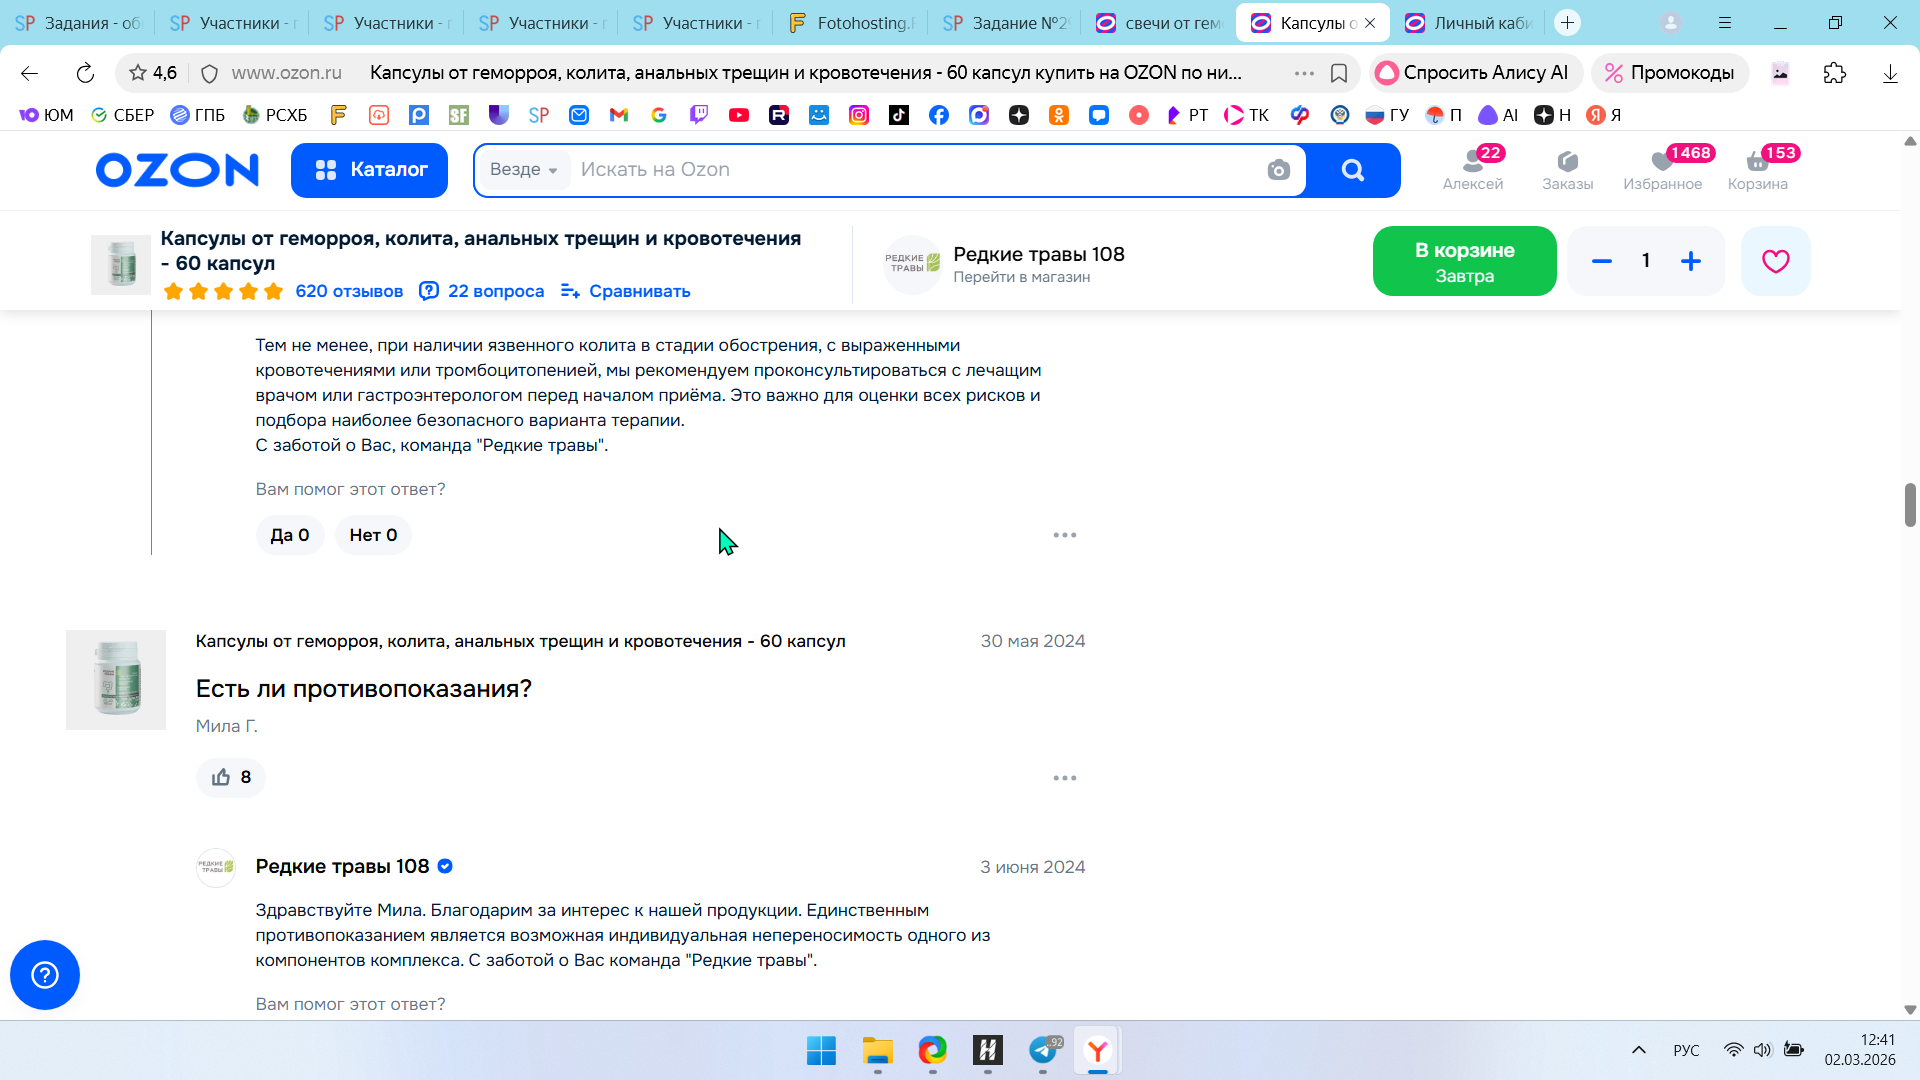Switch to the Личный кабинет browser tab
Viewport: 1920px width, 1080px height.
tap(1470, 22)
